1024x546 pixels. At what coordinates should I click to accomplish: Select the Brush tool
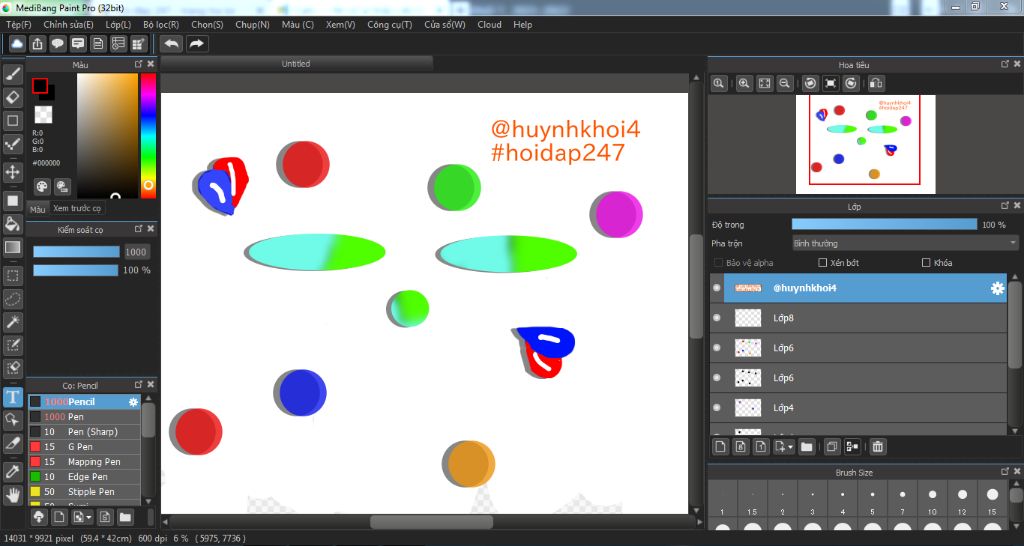(12, 74)
